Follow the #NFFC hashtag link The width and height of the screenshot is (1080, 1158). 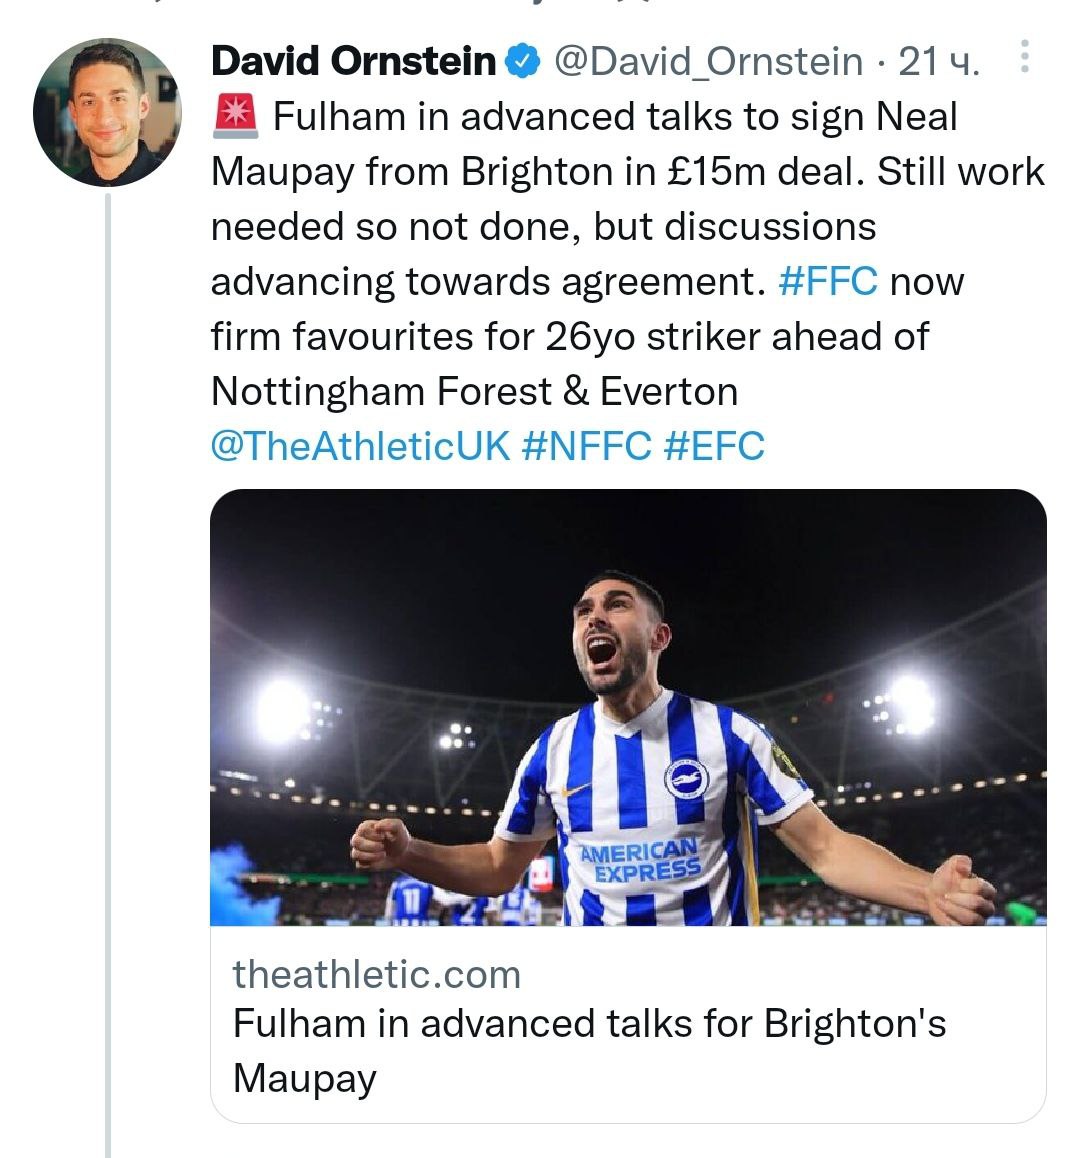click(x=586, y=445)
